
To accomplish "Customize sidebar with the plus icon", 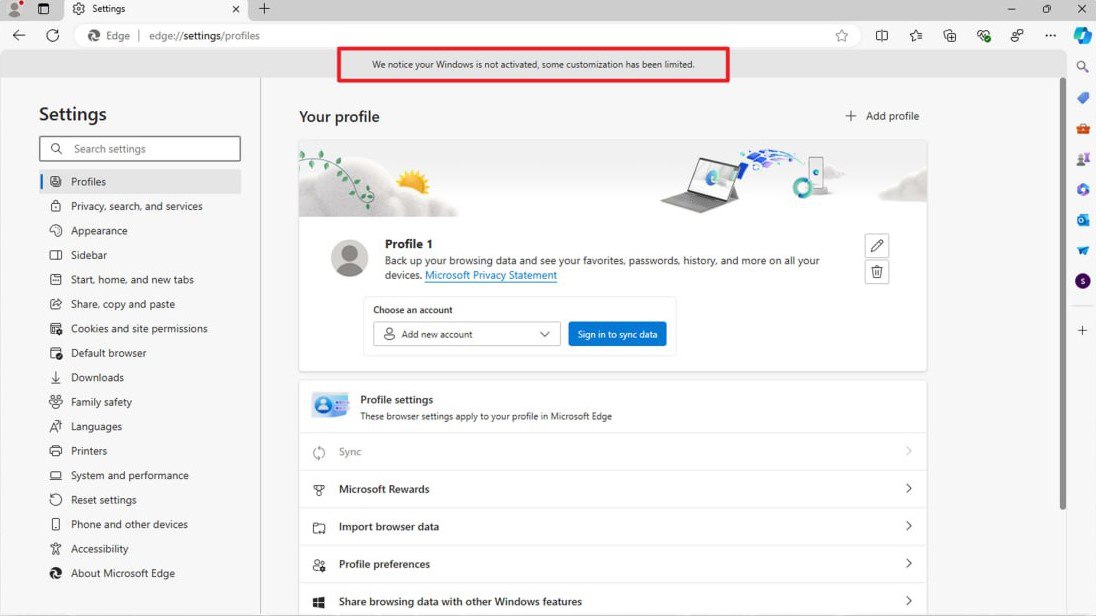I will tap(1083, 330).
